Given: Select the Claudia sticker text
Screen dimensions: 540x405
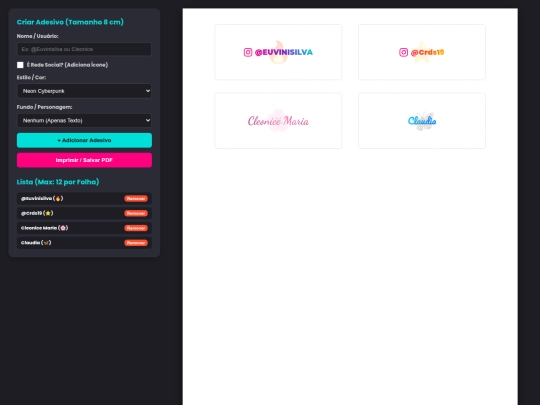Looking at the screenshot, I should pos(422,121).
